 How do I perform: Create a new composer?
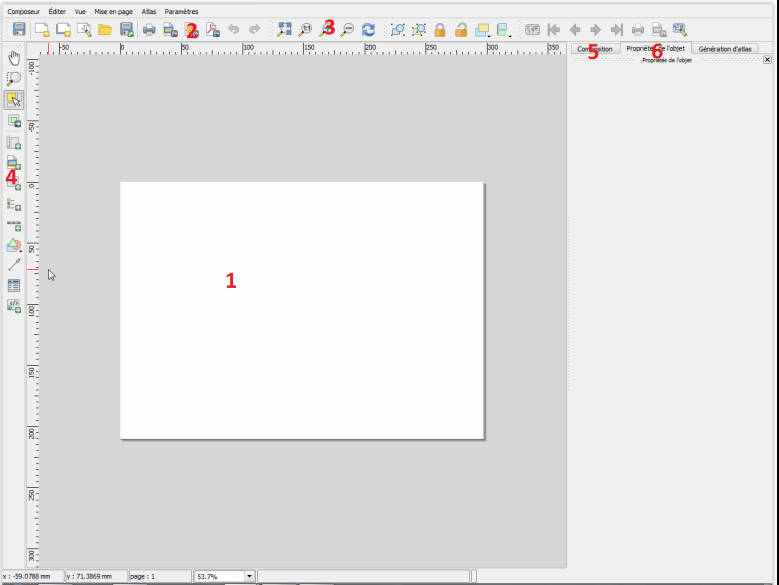42,30
